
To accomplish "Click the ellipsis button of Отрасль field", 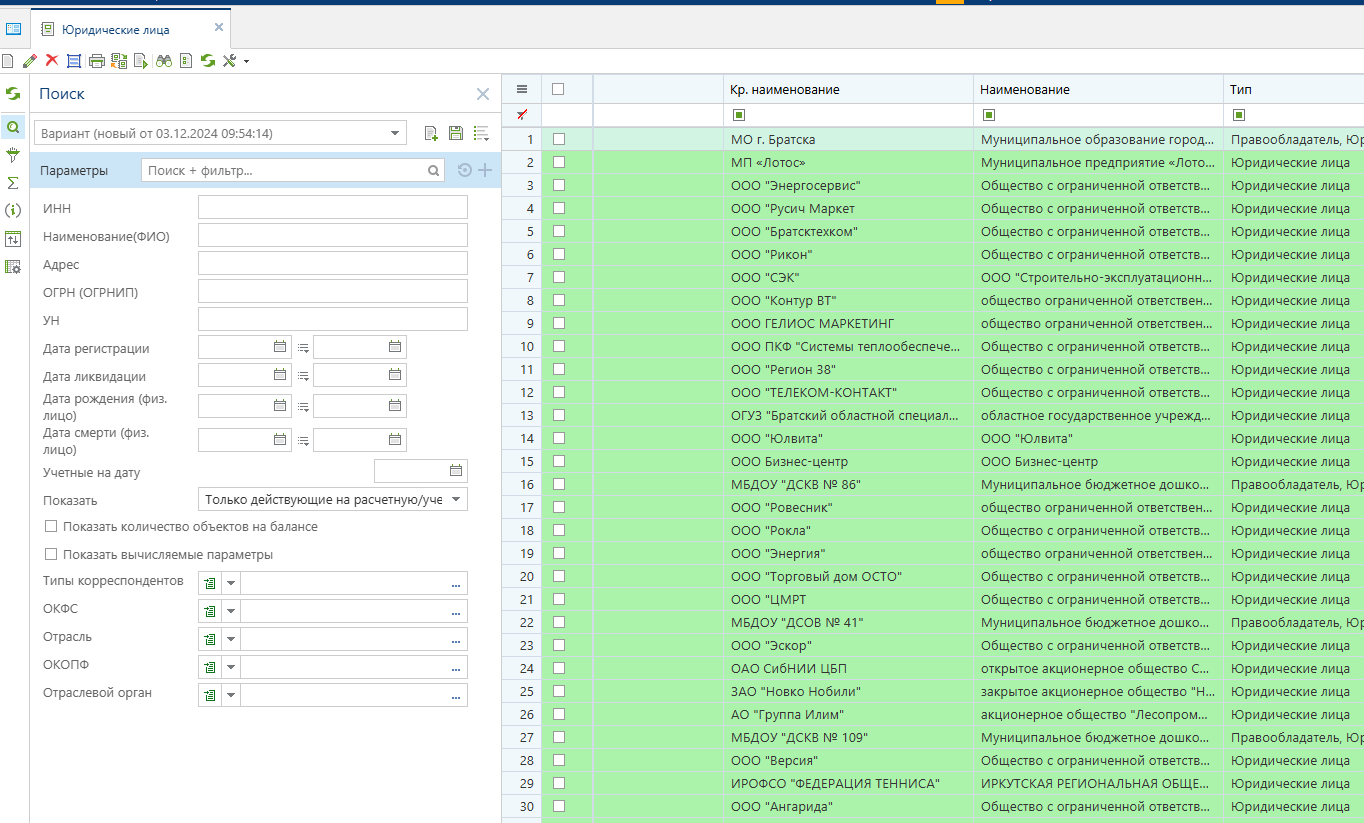I will pyautogui.click(x=456, y=640).
